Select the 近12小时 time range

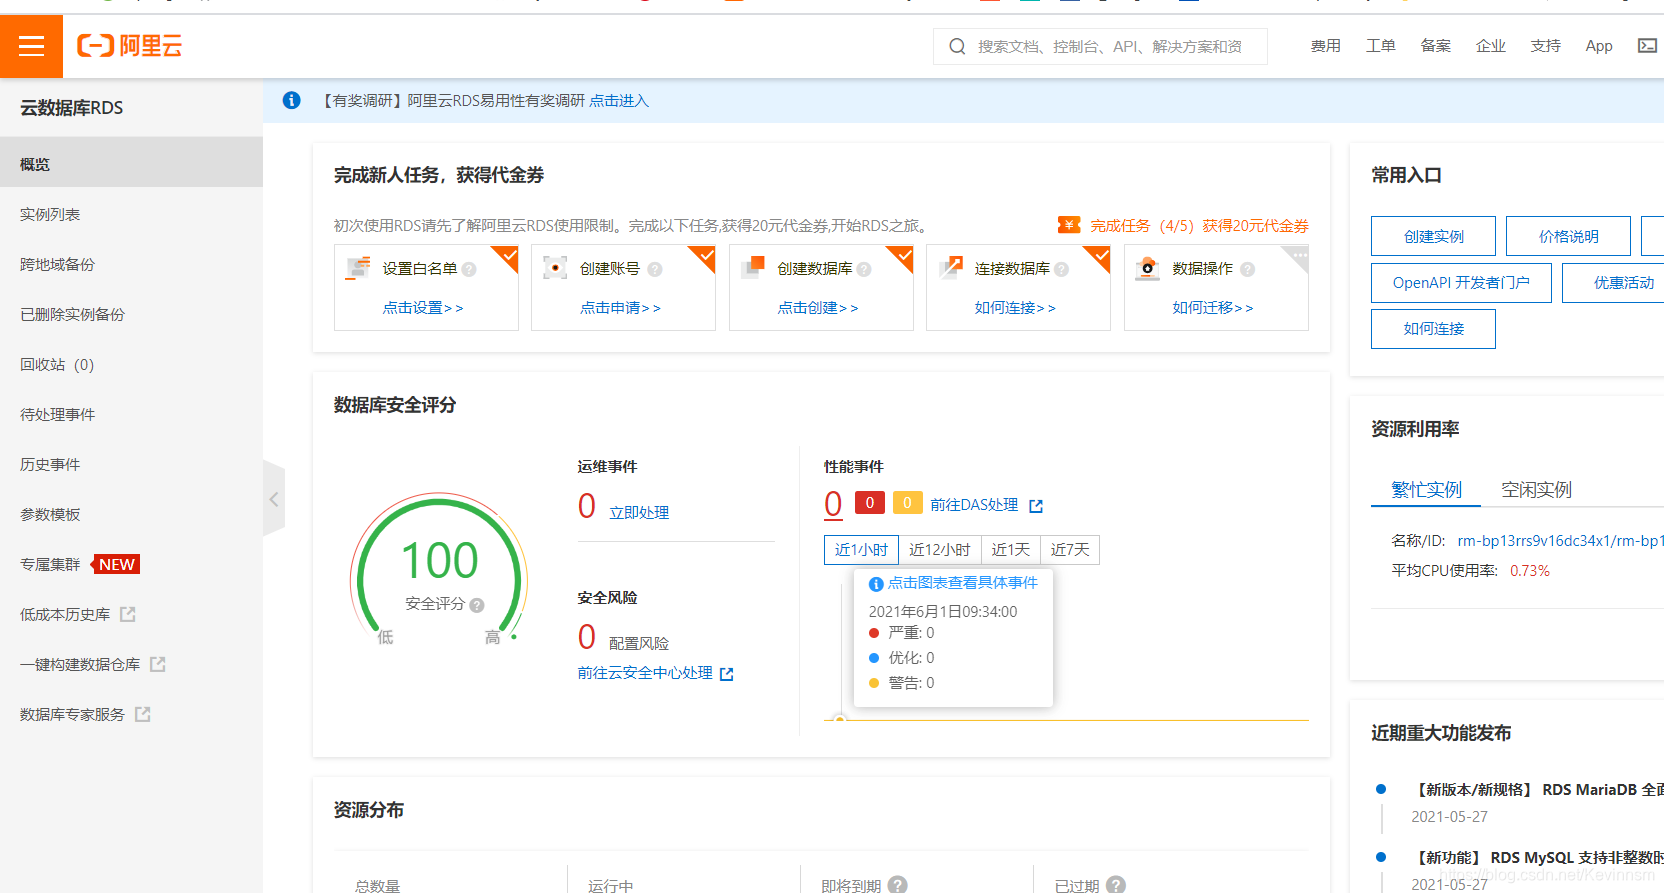(939, 550)
